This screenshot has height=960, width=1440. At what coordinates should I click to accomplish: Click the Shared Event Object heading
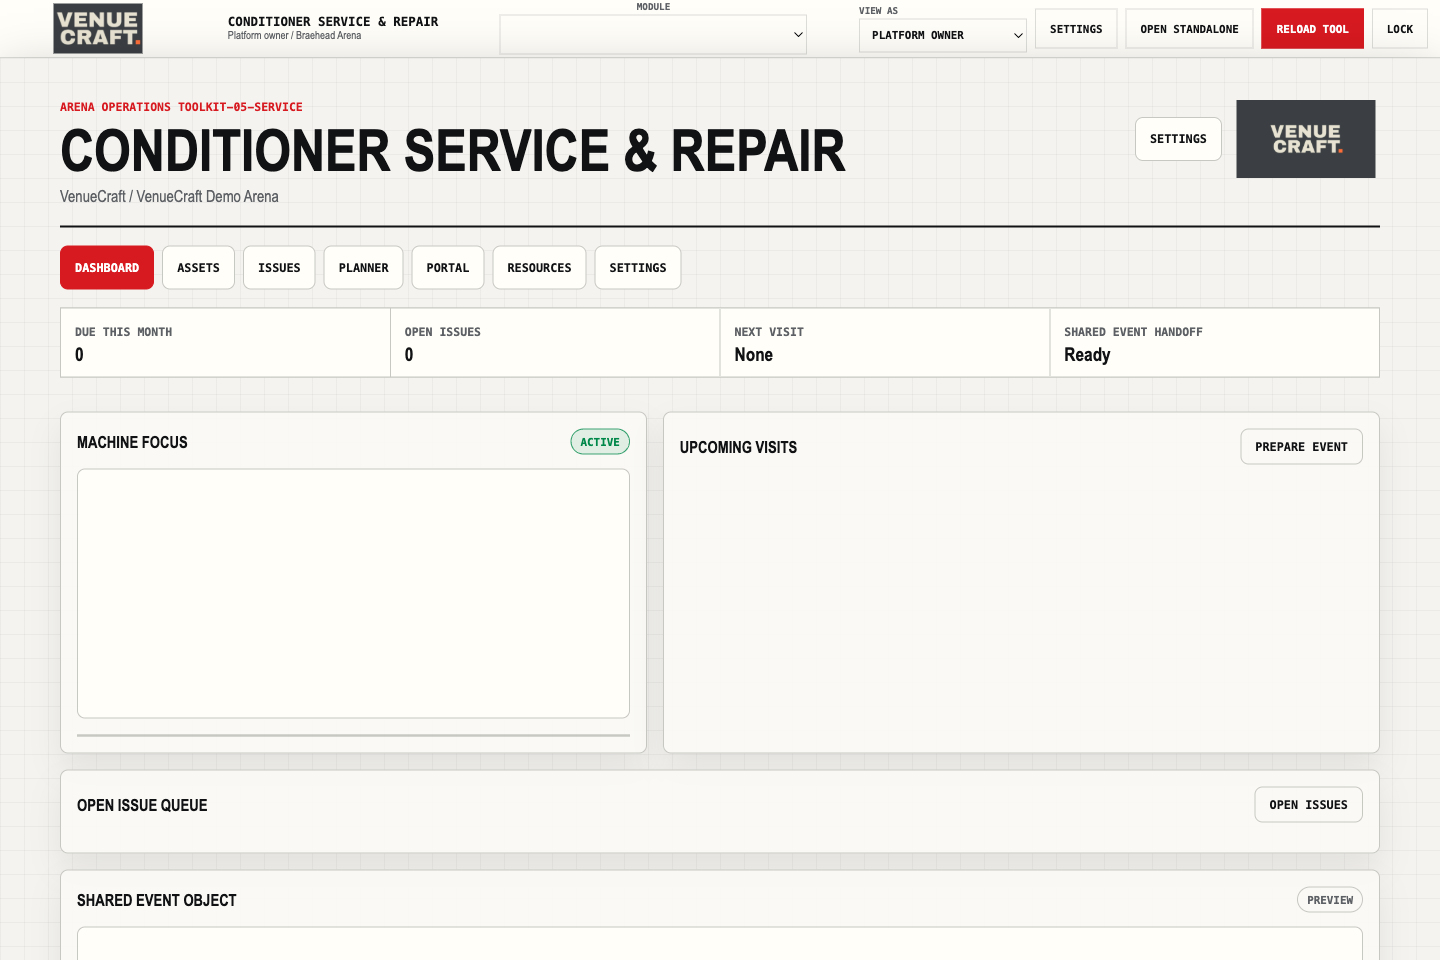click(x=157, y=901)
